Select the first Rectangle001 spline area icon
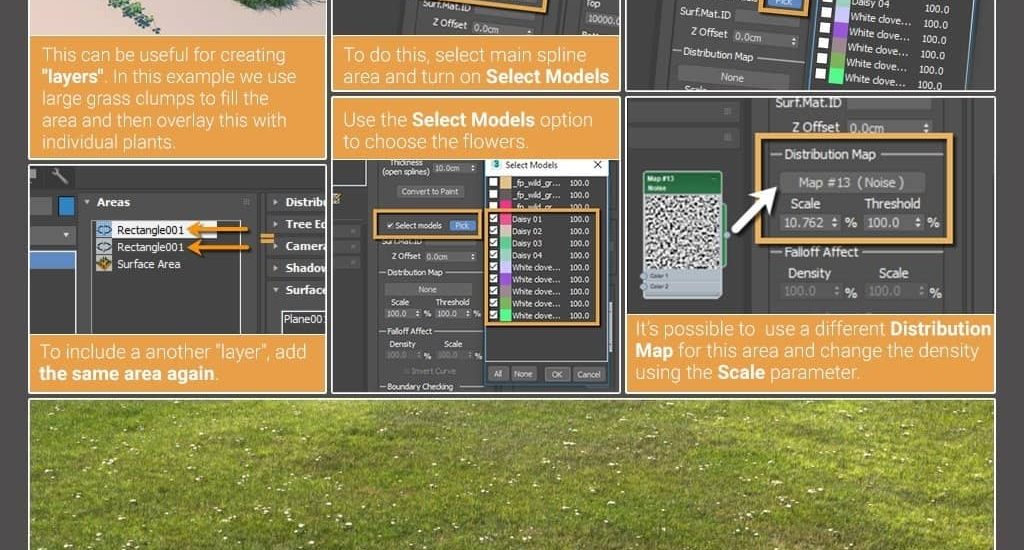Image resolution: width=1024 pixels, height=550 pixels. (103, 229)
